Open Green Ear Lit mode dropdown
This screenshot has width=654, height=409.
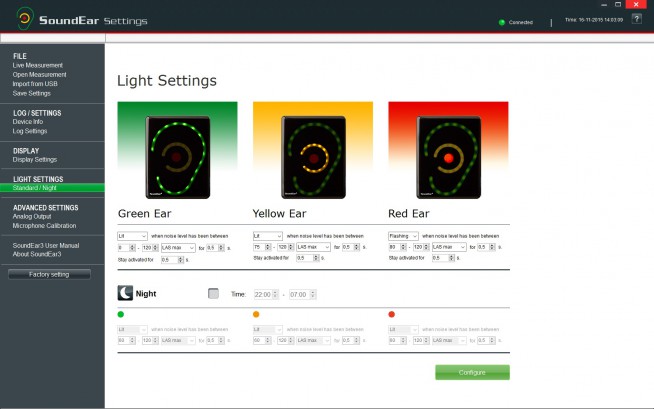click(x=132, y=236)
